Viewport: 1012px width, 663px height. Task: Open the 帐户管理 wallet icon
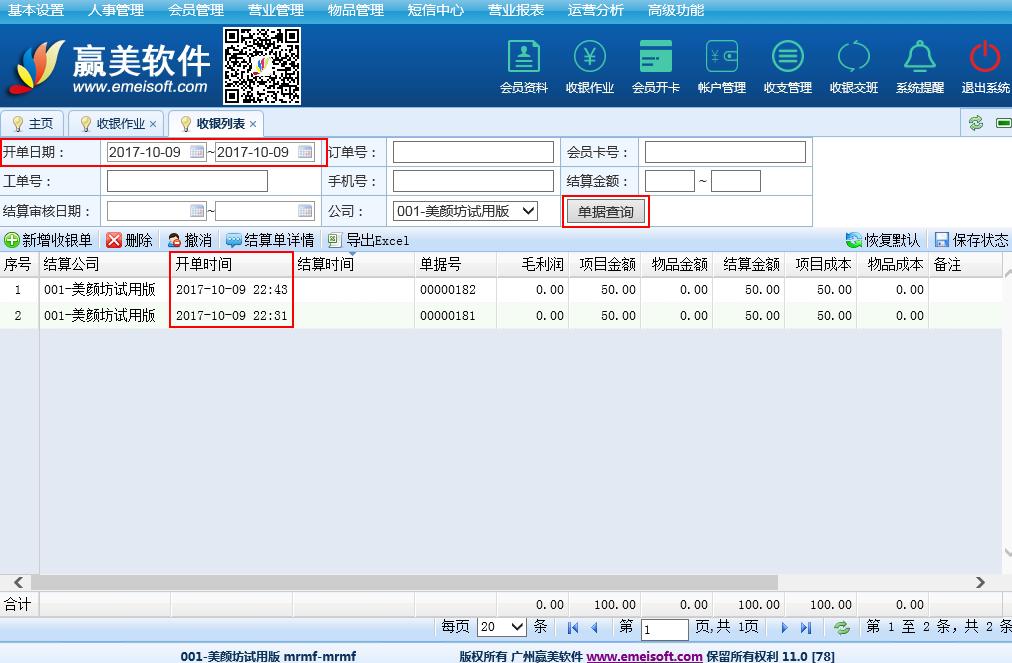[721, 58]
